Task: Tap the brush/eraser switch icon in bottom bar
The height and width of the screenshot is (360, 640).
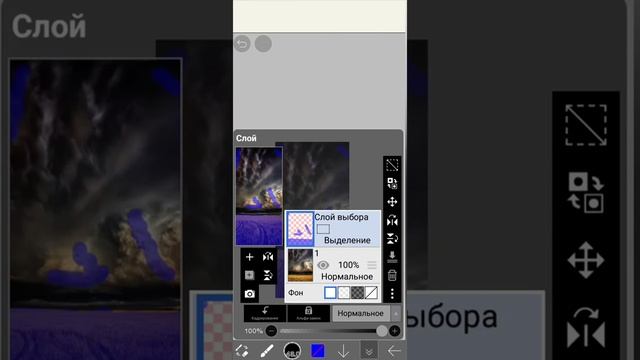Action: point(242,351)
